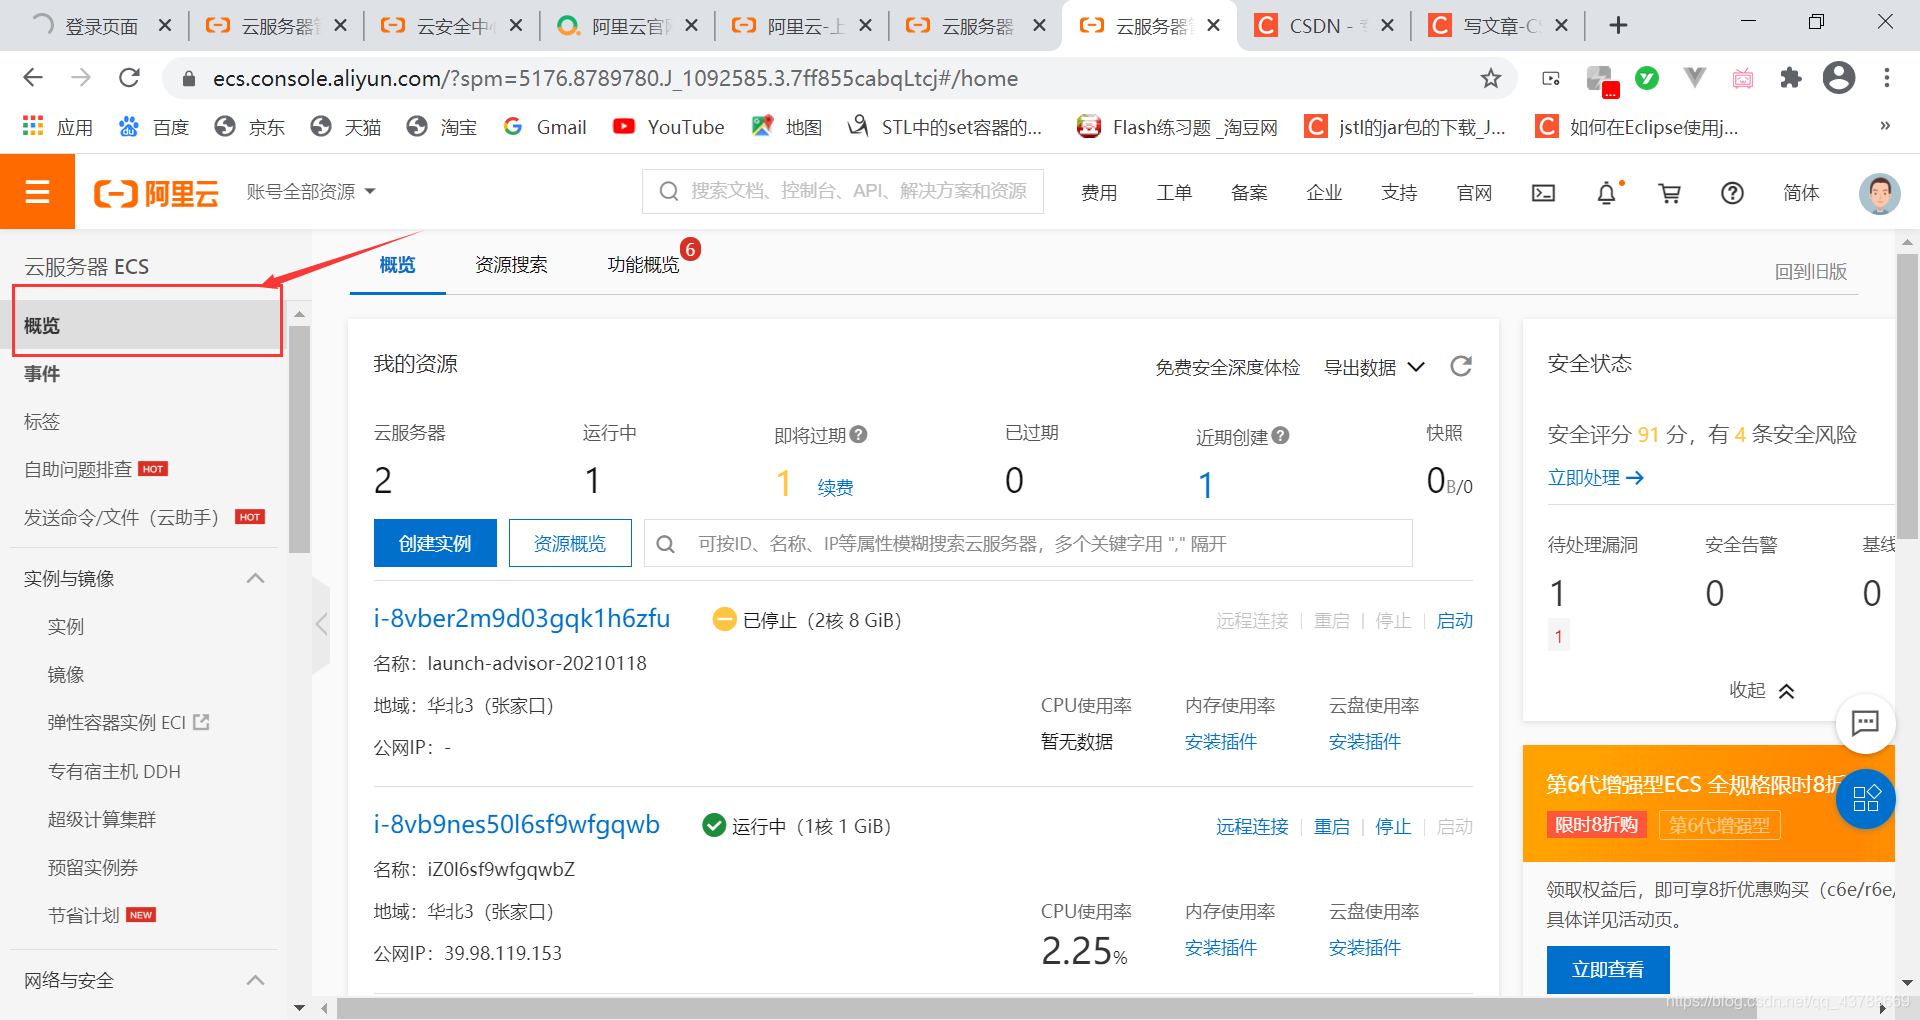Open the help question mark icon
1920x1020 pixels.
click(1732, 193)
